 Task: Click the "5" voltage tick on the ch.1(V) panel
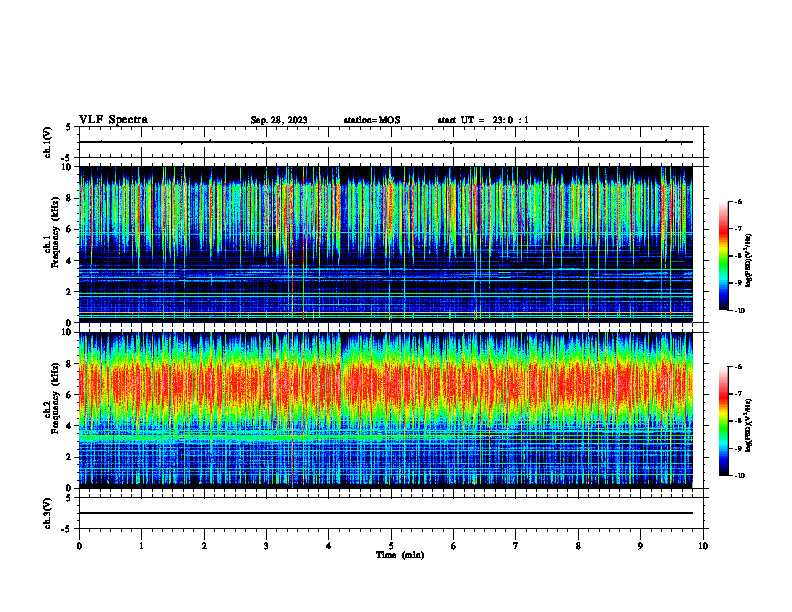[x=70, y=127]
